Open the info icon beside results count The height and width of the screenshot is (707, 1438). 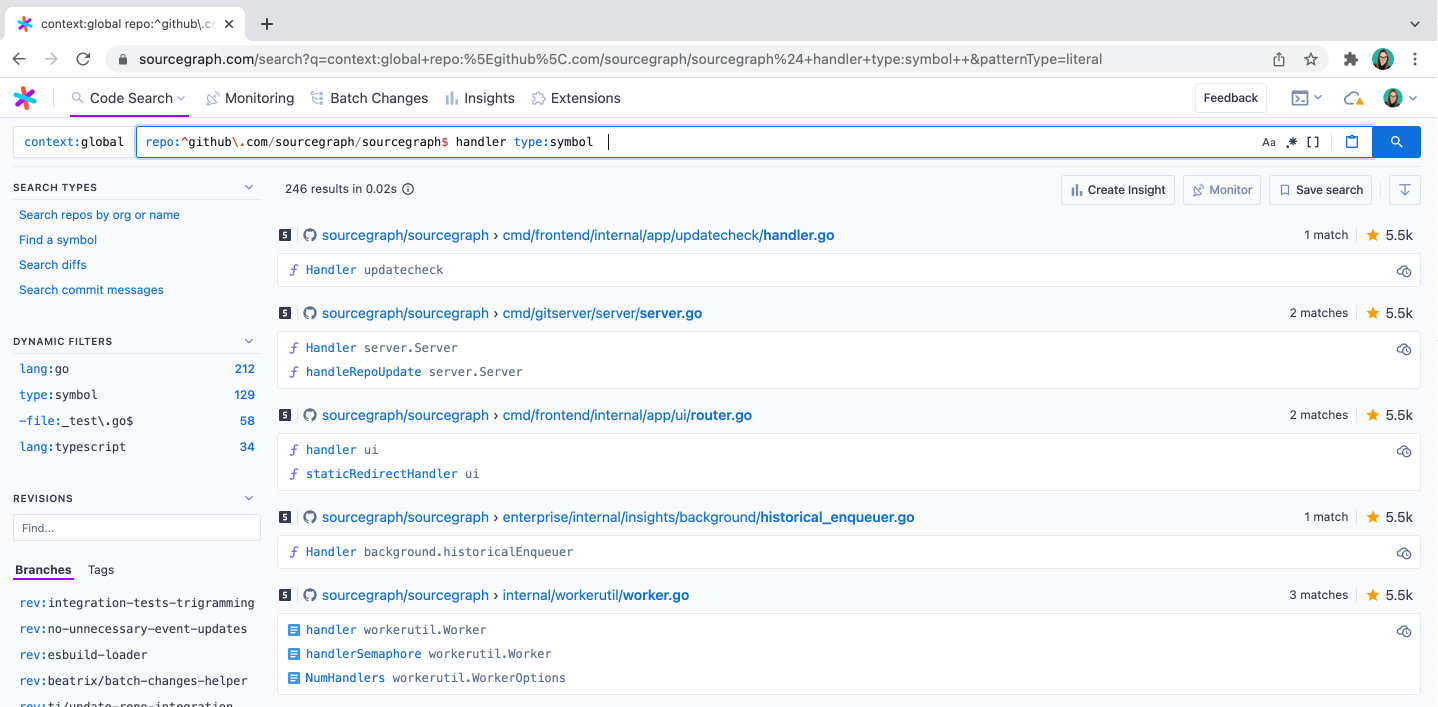click(408, 189)
